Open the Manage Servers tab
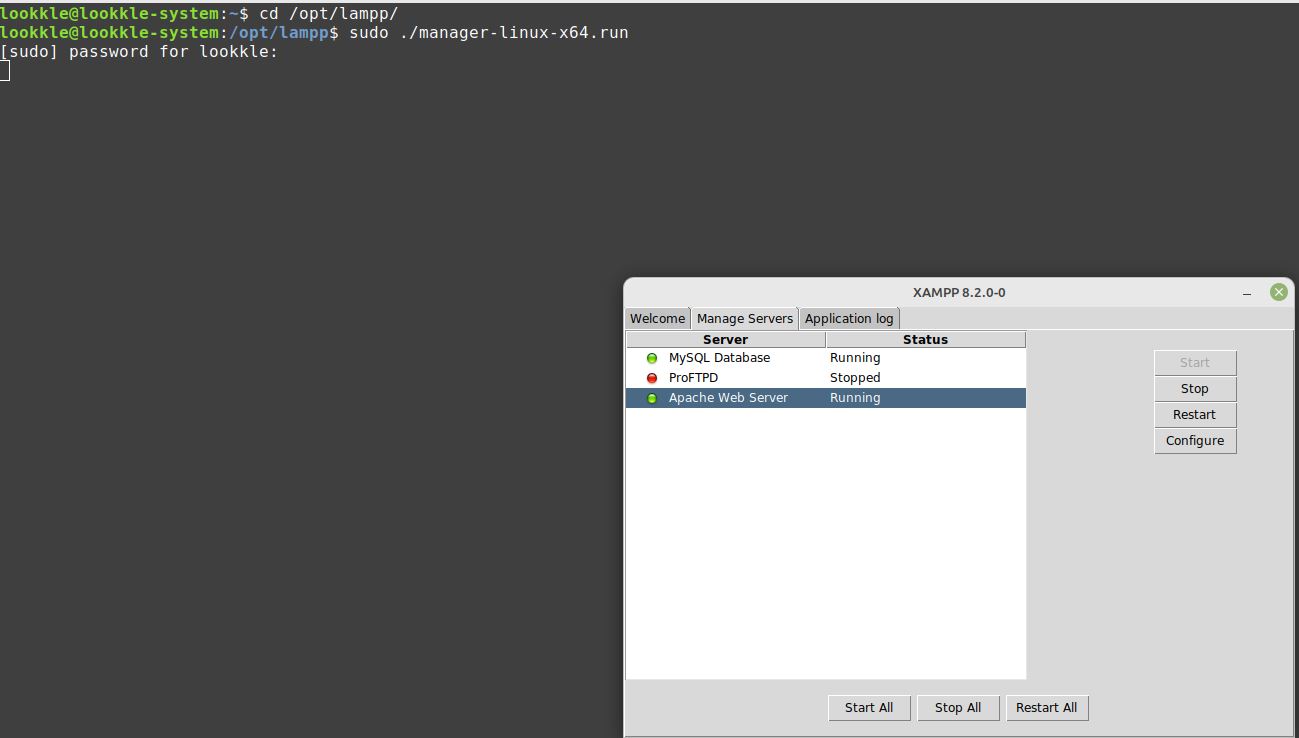Screen dimensions: 1299x738 745,318
